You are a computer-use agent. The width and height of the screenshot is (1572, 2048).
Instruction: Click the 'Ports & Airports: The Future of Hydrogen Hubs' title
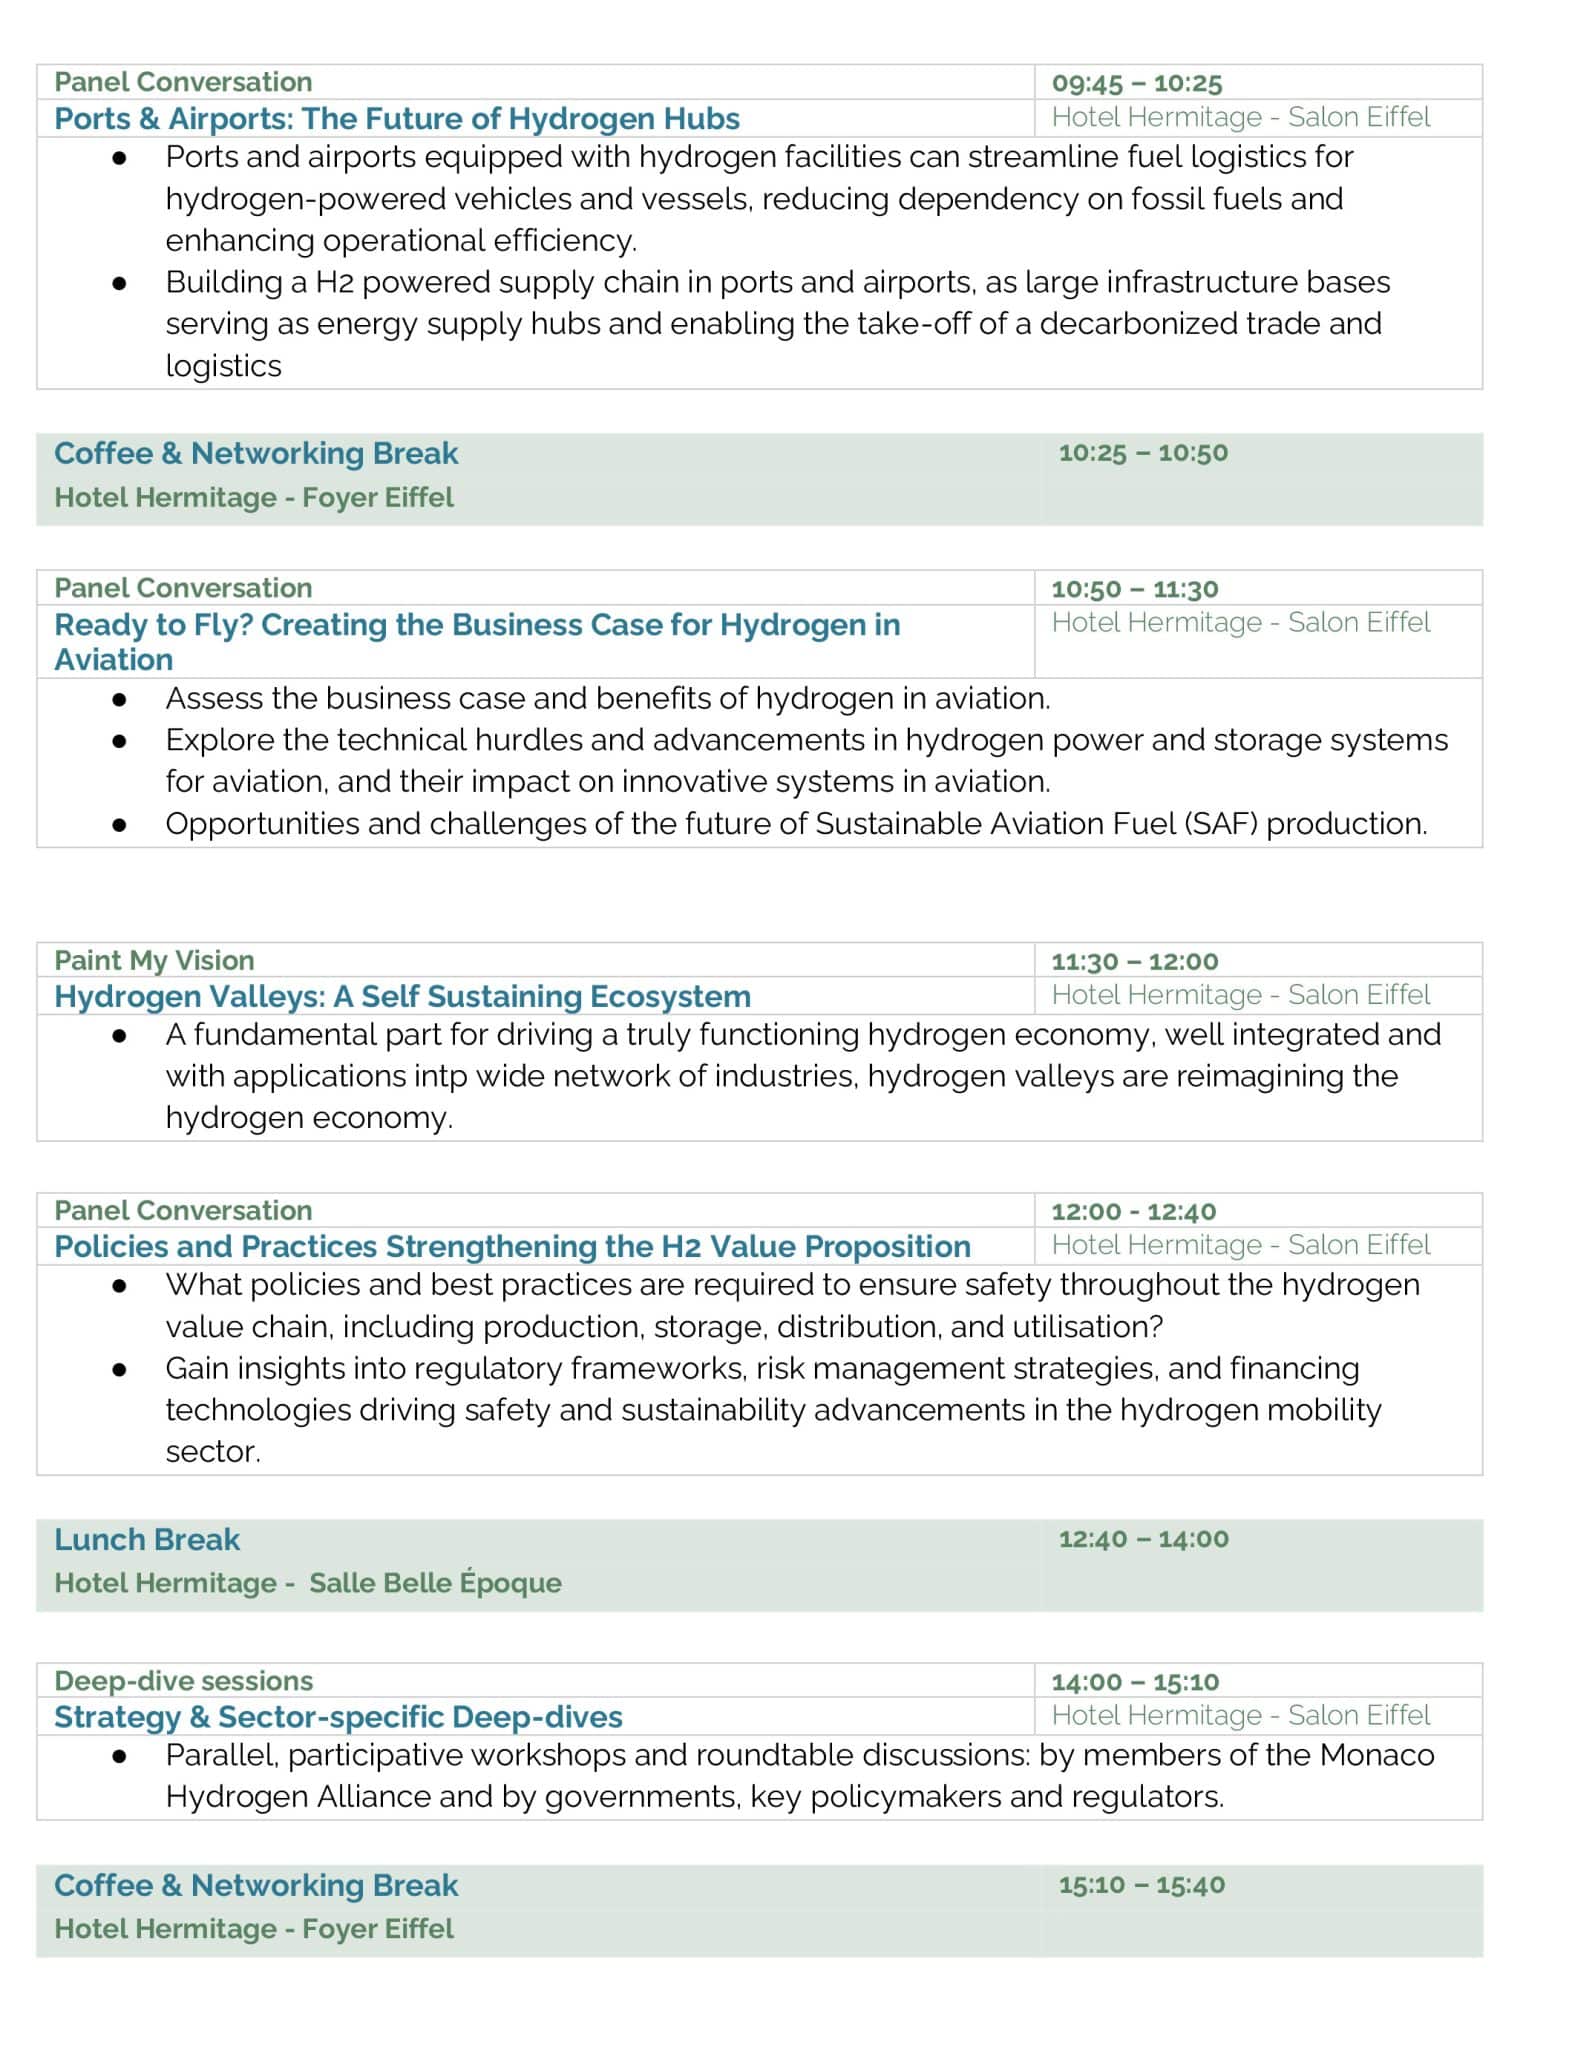point(396,119)
